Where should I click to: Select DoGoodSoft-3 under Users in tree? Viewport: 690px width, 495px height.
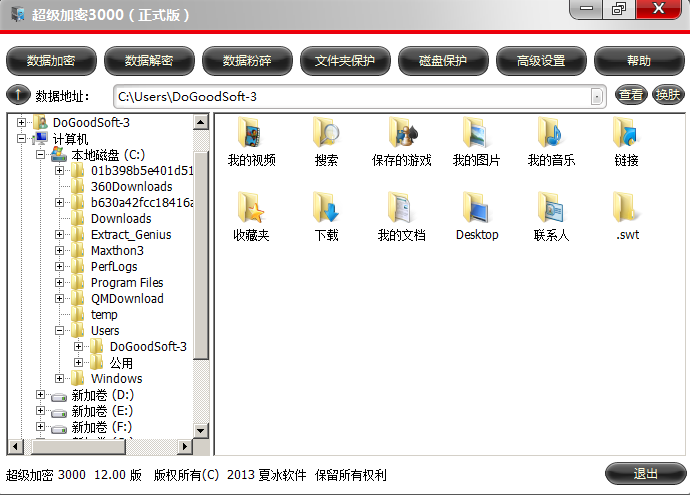click(x=148, y=347)
